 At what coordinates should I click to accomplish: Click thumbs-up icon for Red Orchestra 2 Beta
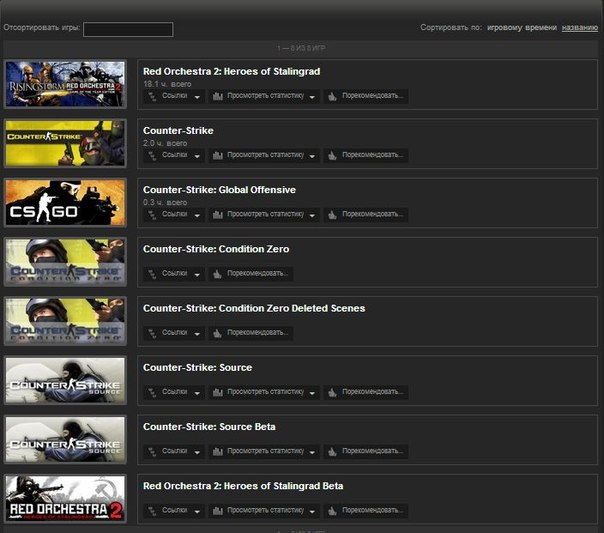331,510
